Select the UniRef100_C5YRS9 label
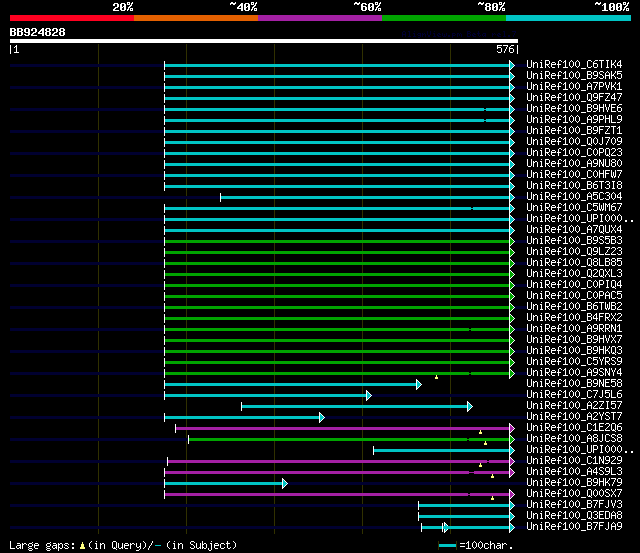This screenshot has height=553, width=640. point(574,362)
